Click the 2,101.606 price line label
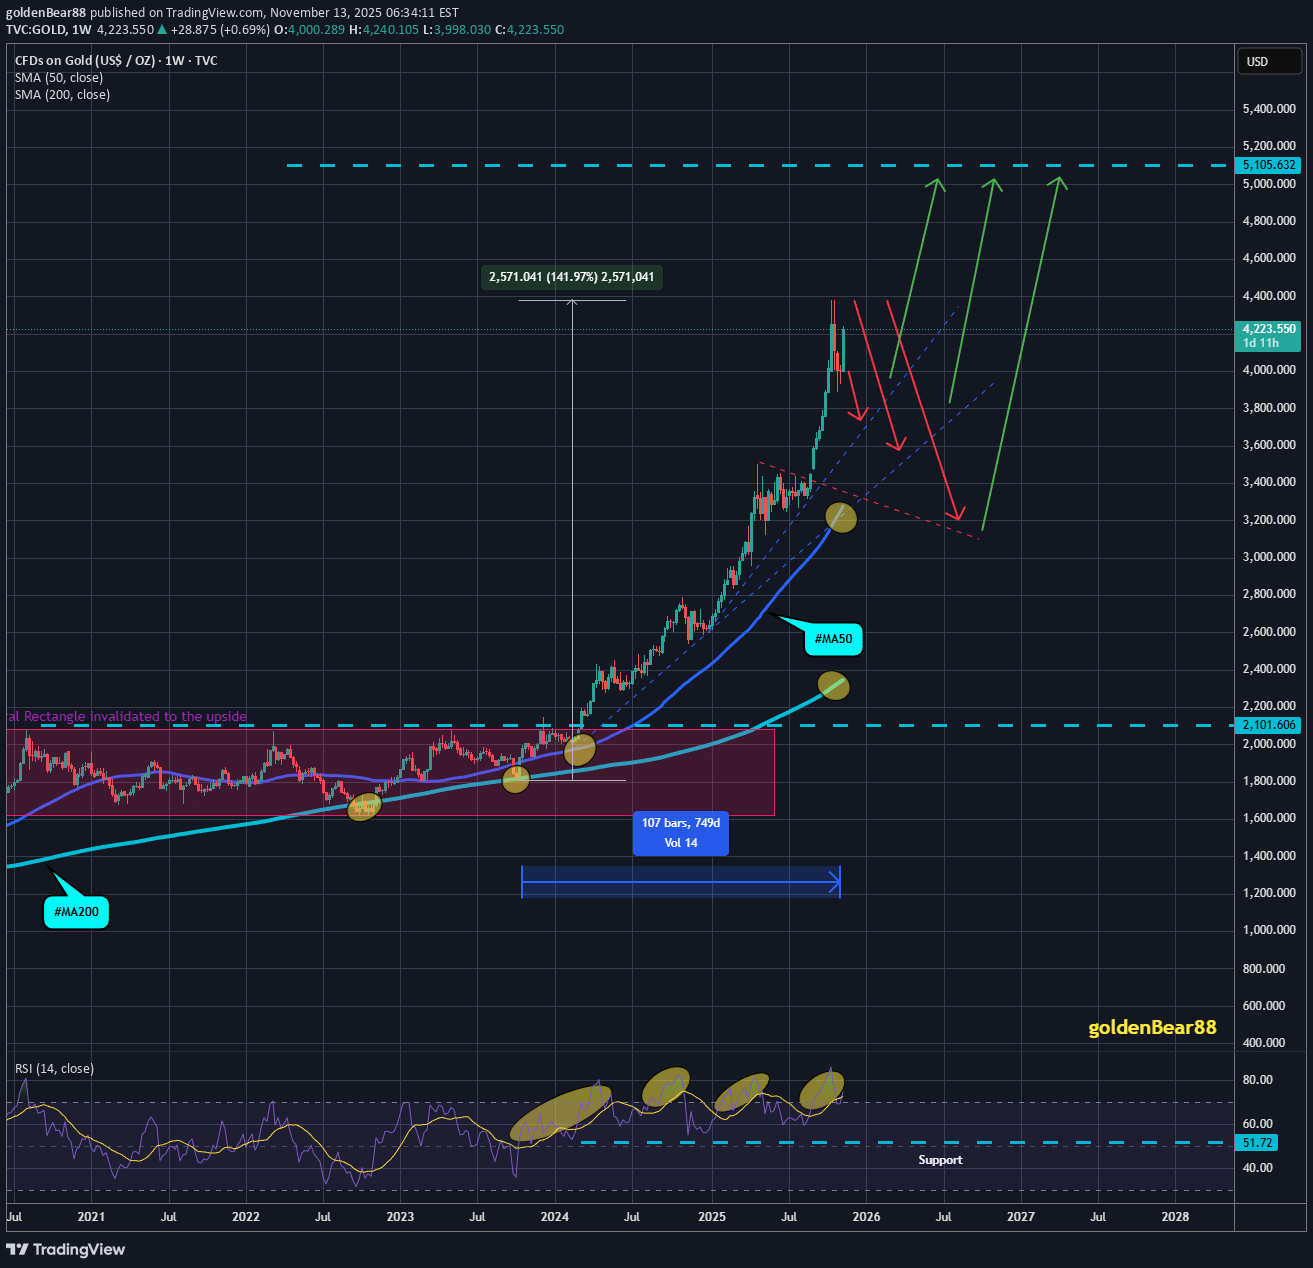 coord(1269,725)
